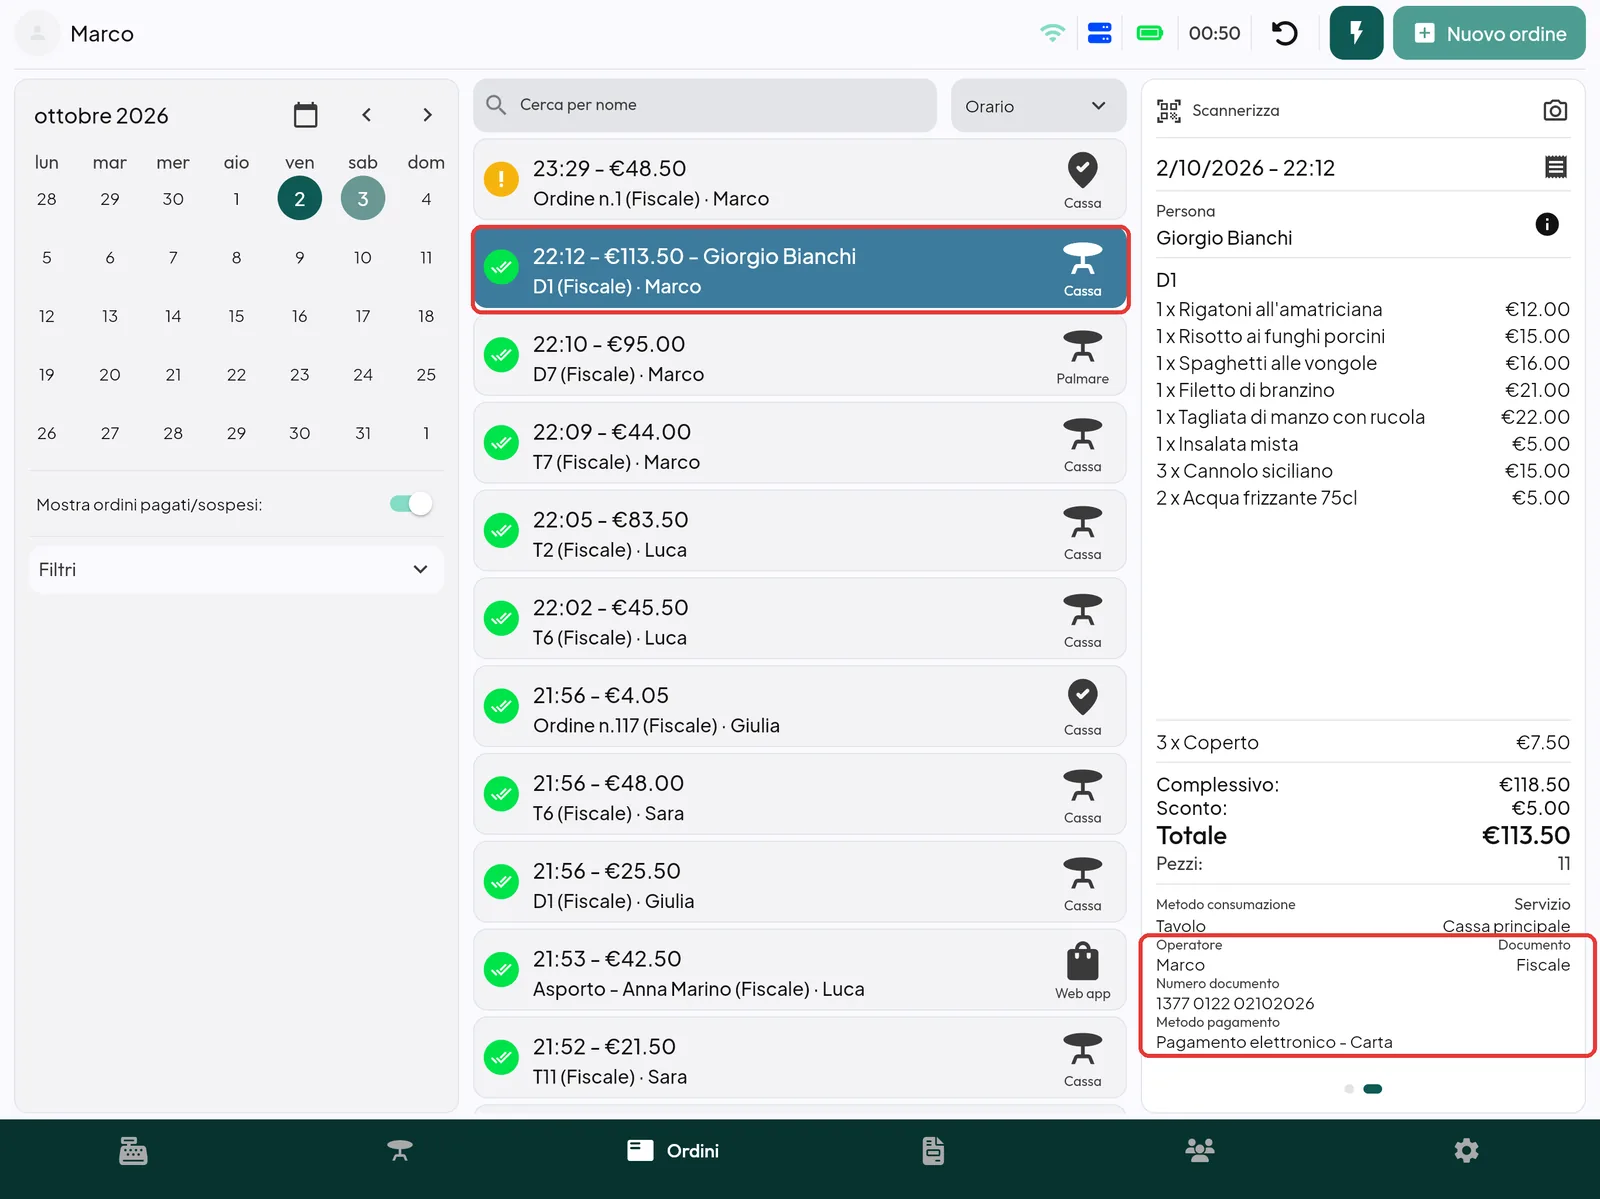The height and width of the screenshot is (1199, 1600).
Task: Click the Wi-Fi status icon
Action: (x=1052, y=33)
